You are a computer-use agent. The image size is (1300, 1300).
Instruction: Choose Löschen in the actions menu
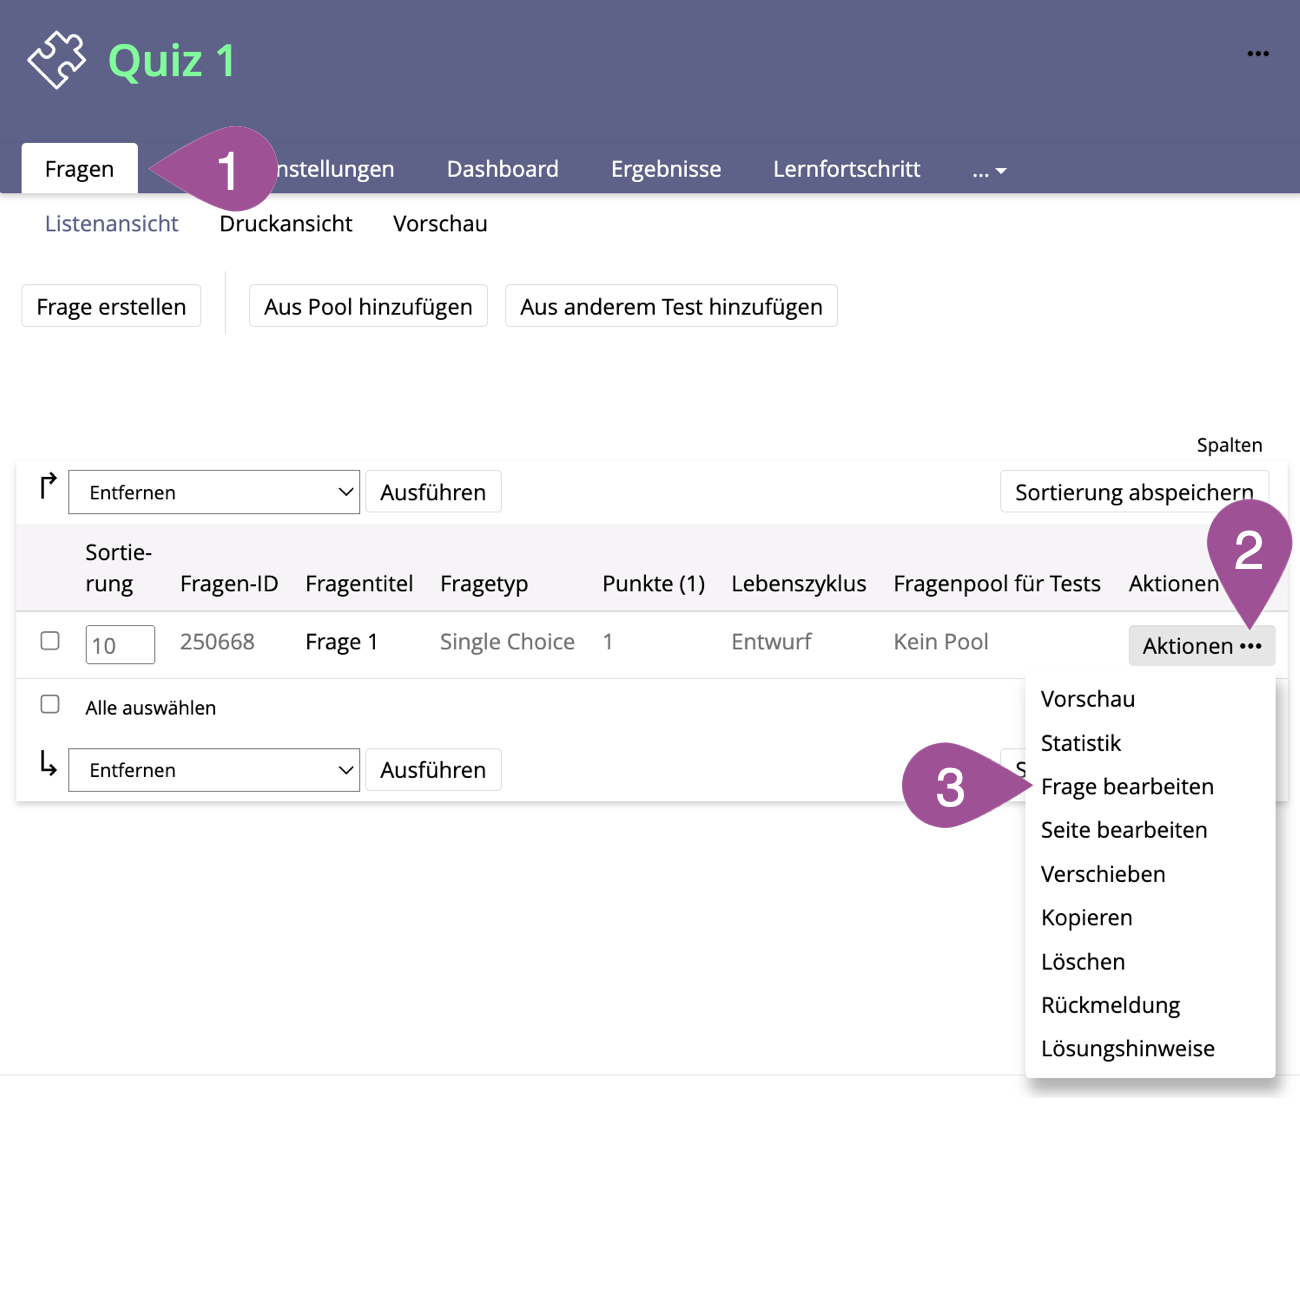pyautogui.click(x=1083, y=962)
